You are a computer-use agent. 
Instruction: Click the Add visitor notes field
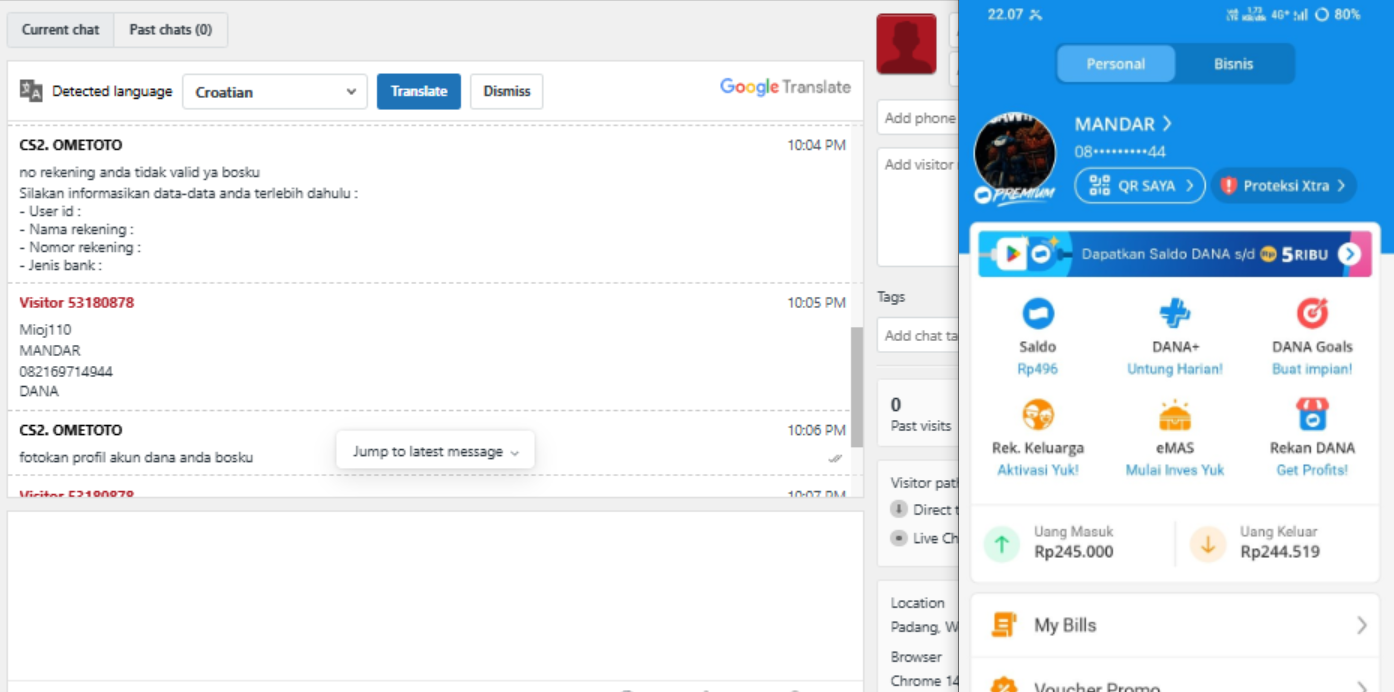(x=918, y=207)
